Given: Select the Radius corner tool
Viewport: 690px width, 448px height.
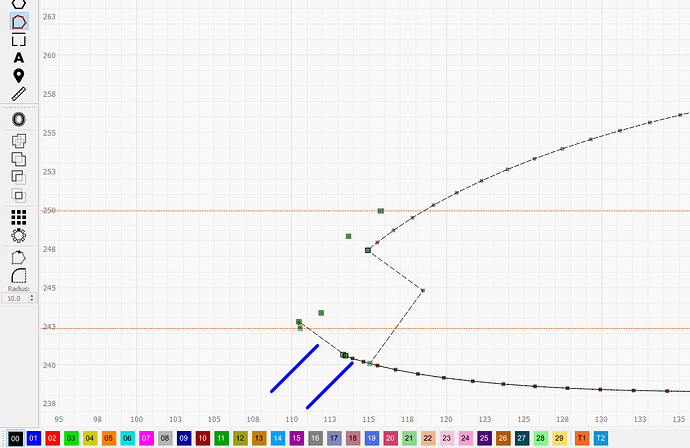Looking at the screenshot, I should coord(18,275).
